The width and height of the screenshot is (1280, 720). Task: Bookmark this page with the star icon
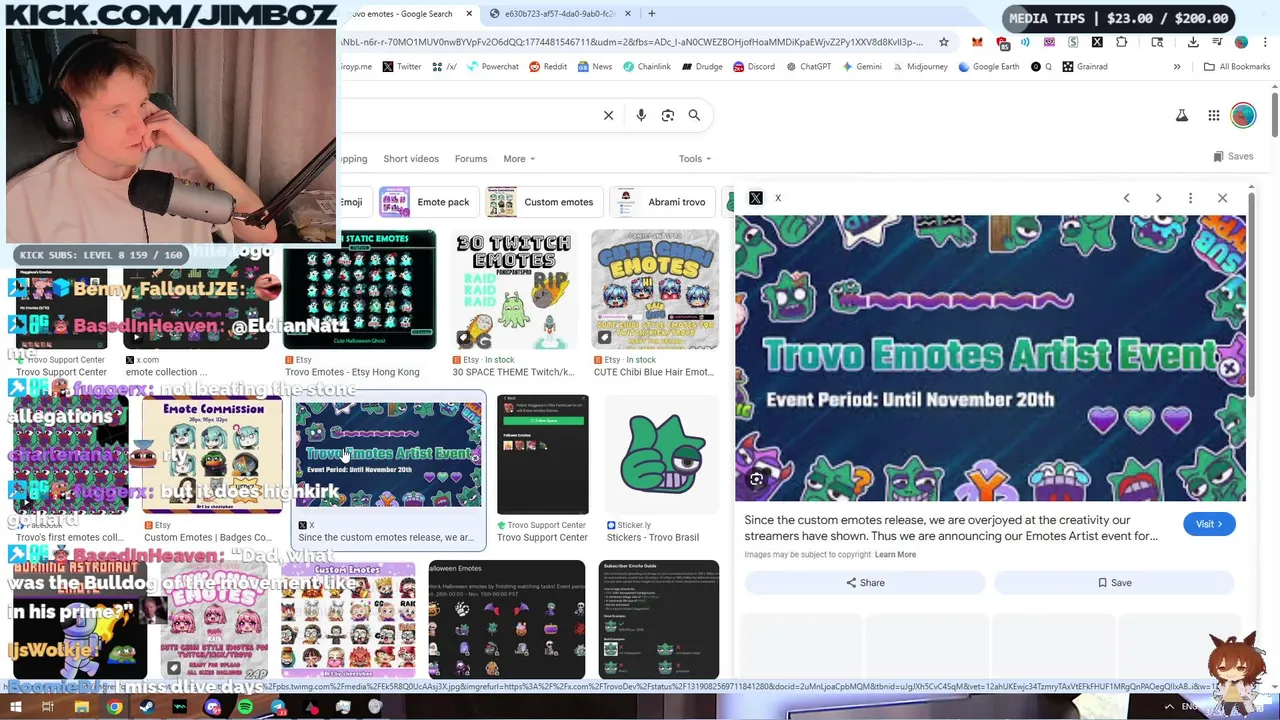[943, 42]
